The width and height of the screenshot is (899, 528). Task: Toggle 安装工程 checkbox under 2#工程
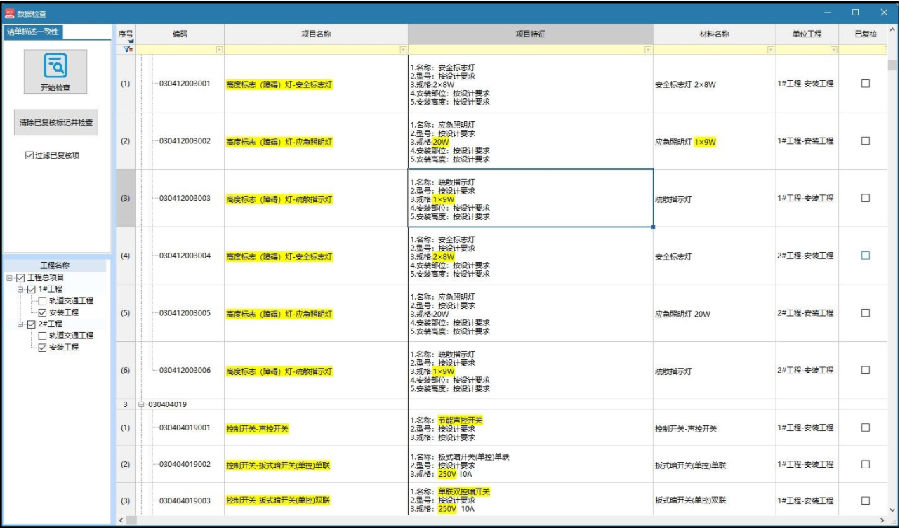[42, 347]
